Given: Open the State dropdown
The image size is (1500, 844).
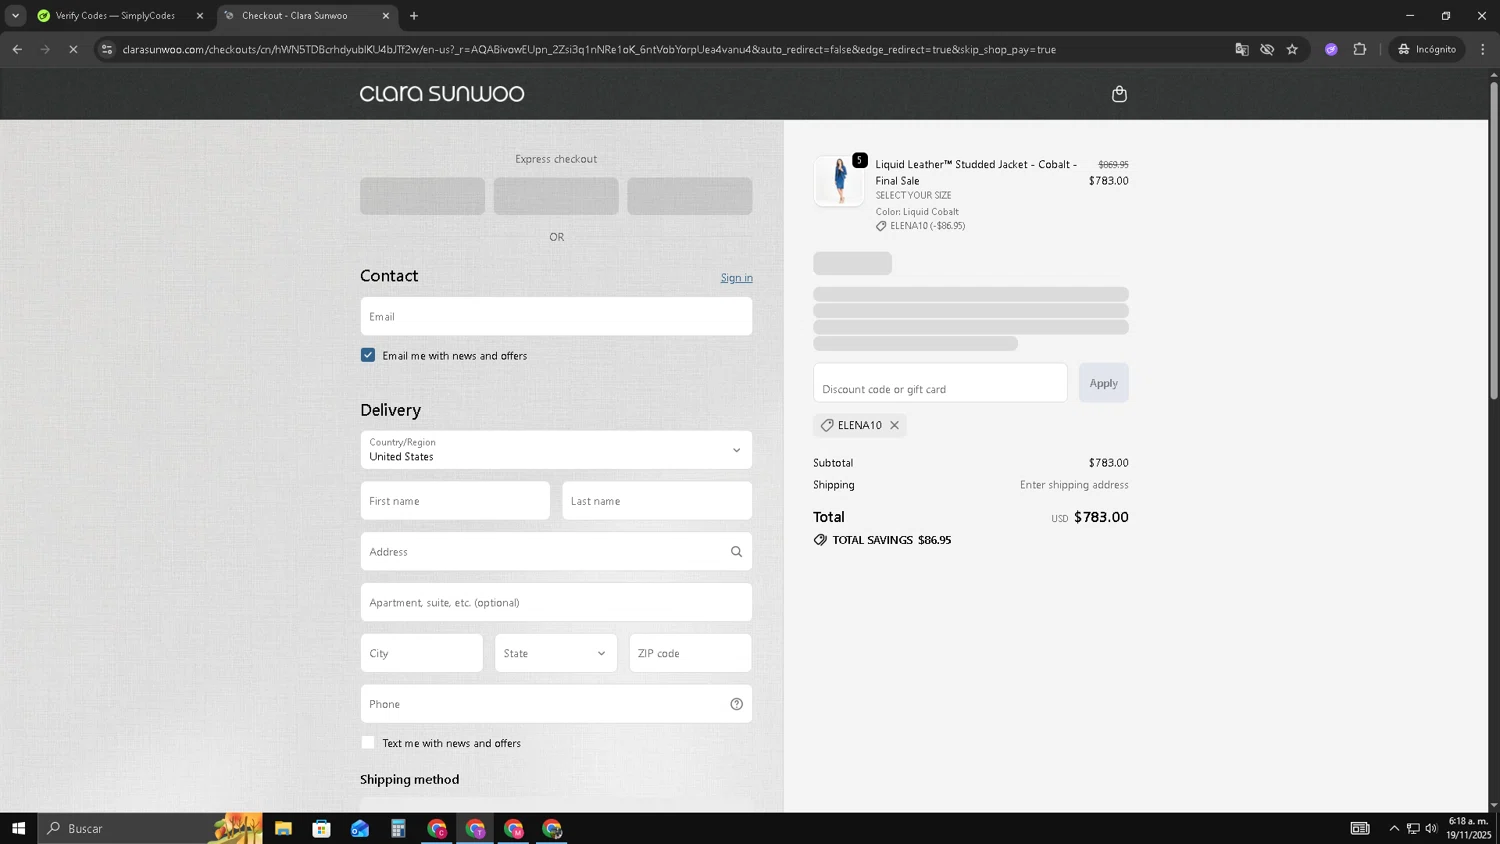Looking at the screenshot, I should (556, 653).
